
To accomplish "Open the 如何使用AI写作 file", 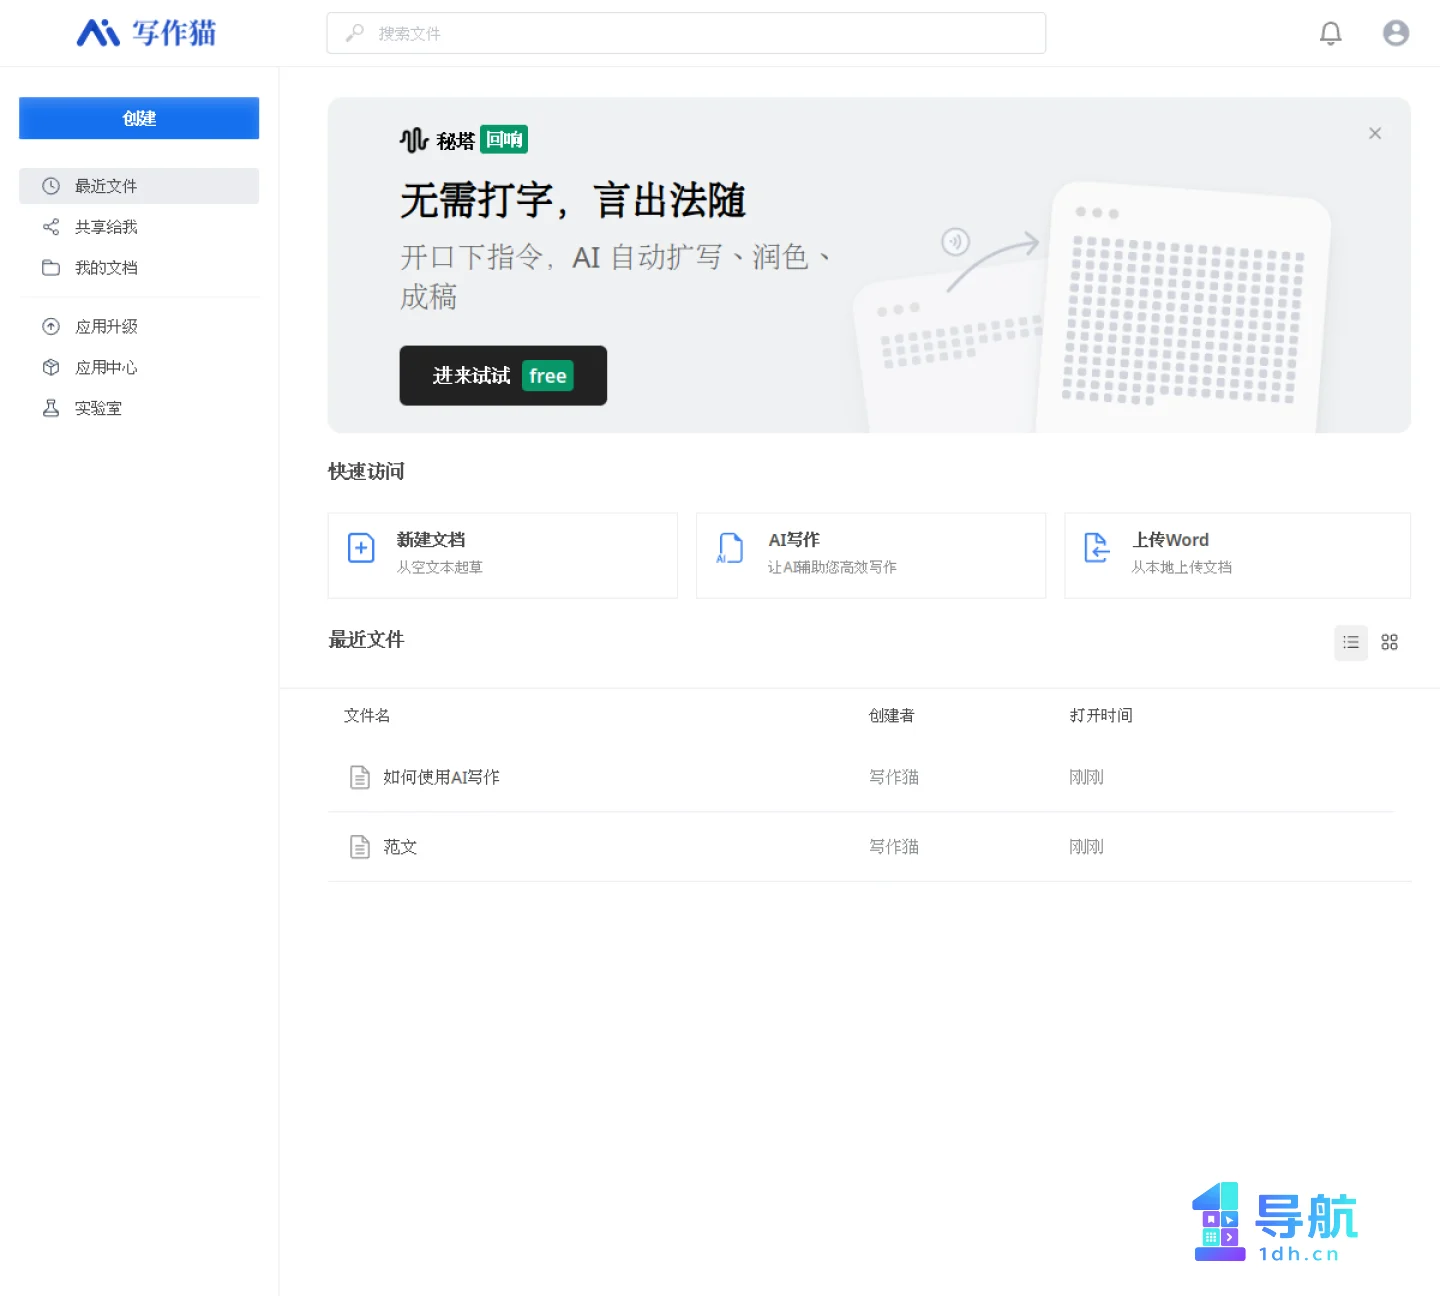I will pos(441,777).
